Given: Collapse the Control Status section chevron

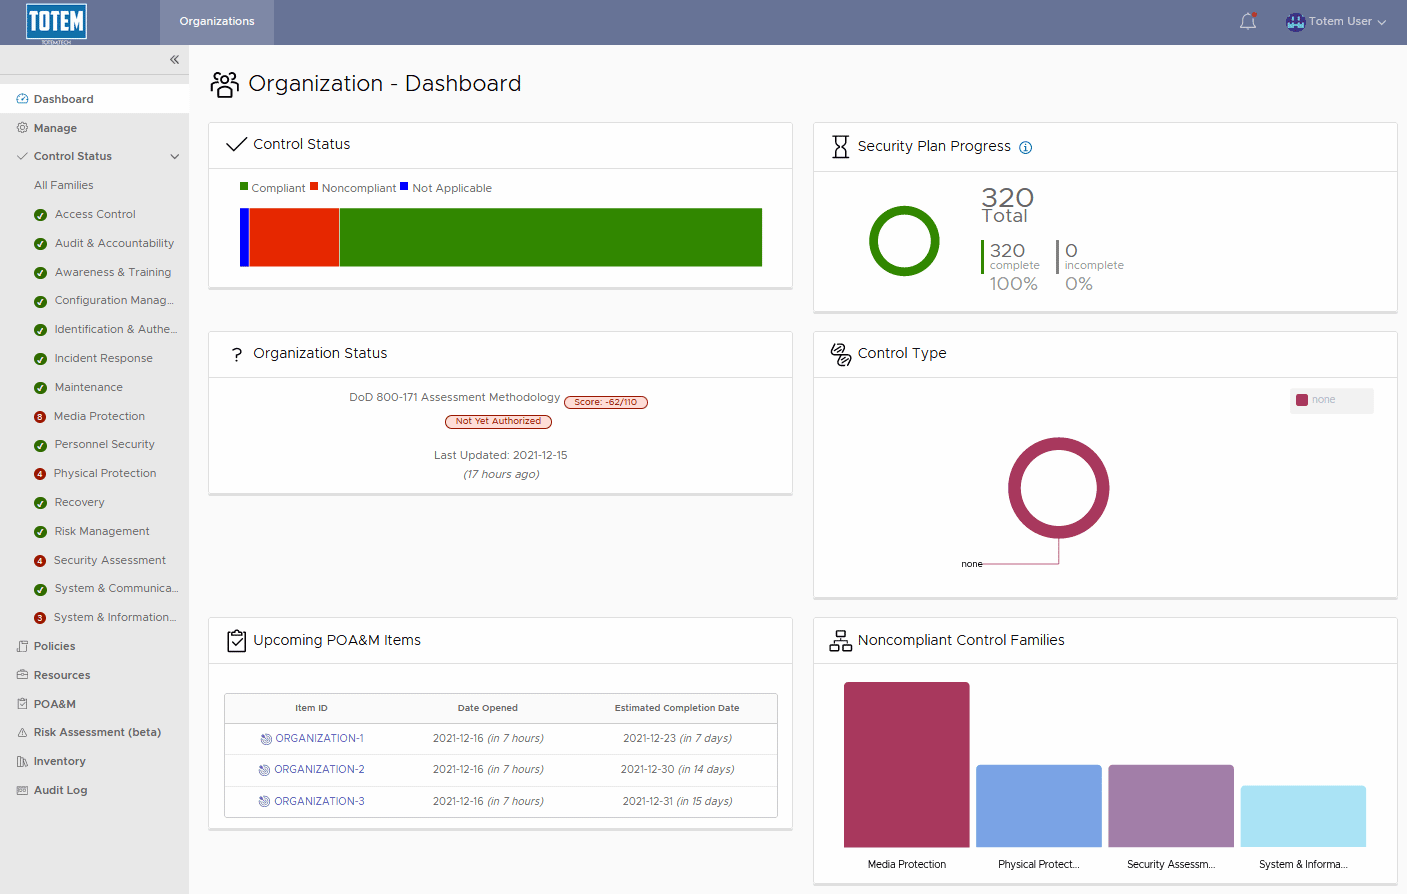Looking at the screenshot, I should pyautogui.click(x=175, y=156).
